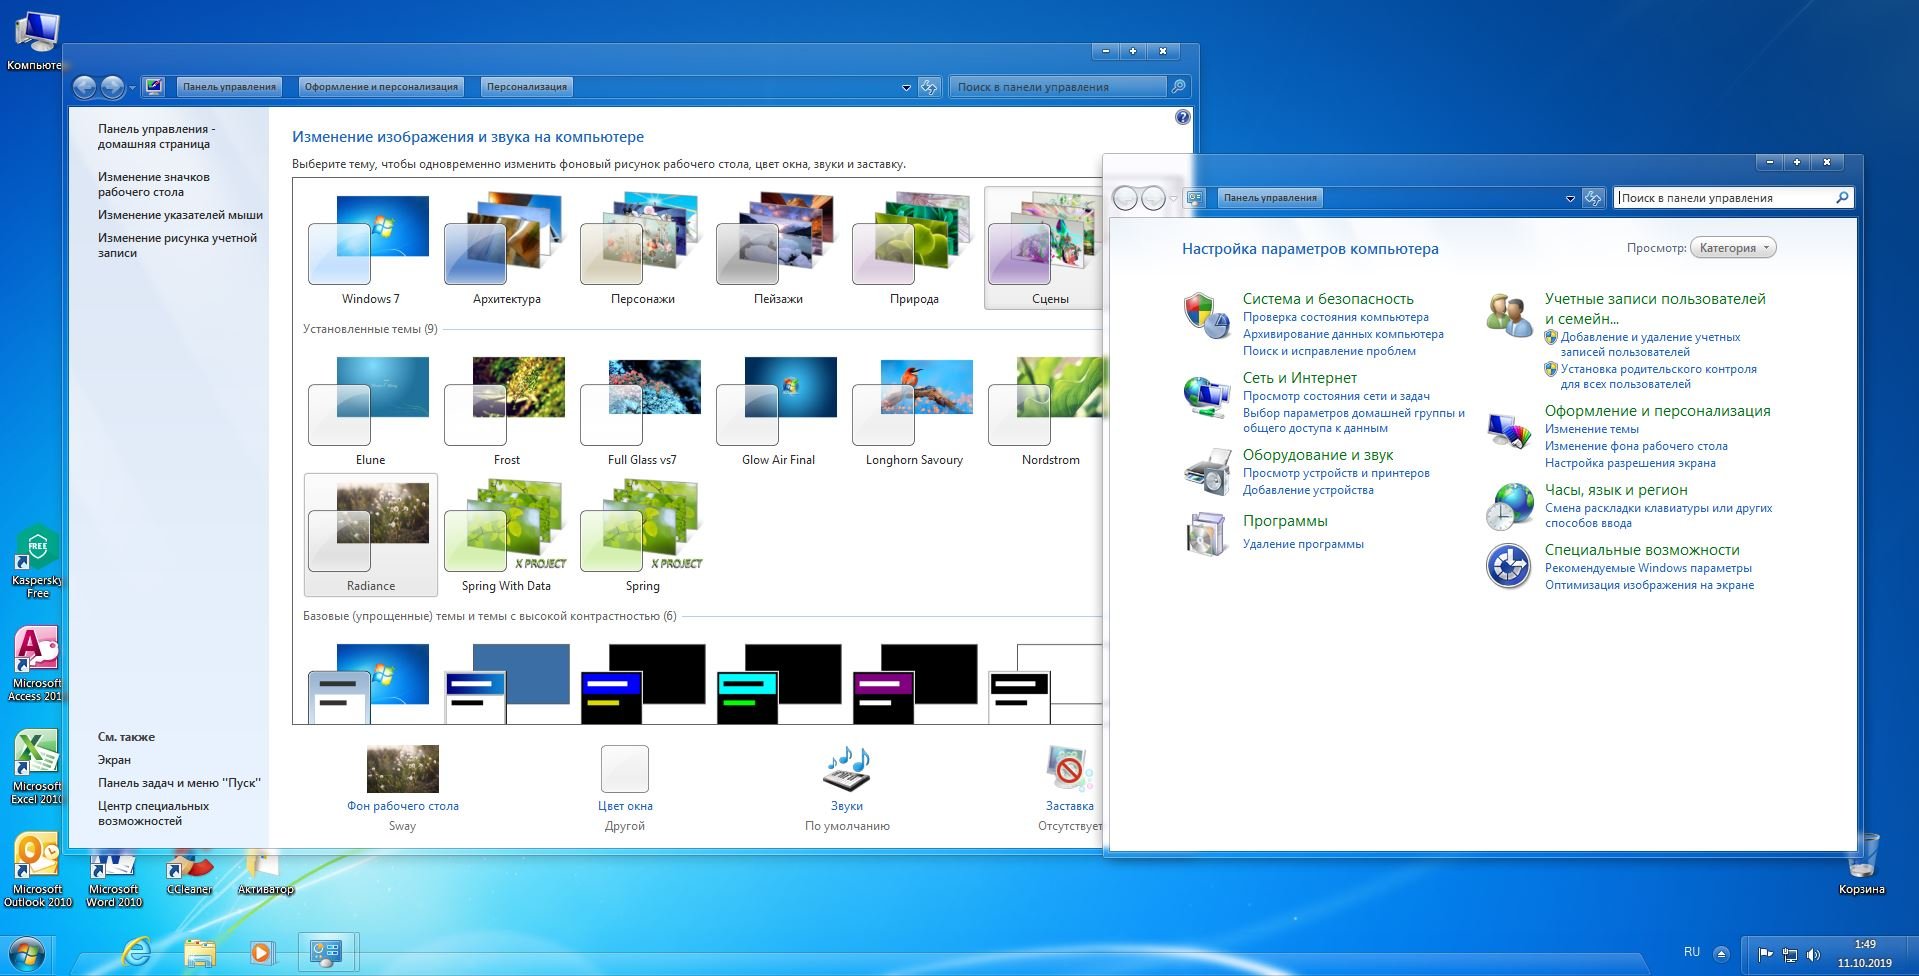Click volume icon in system tray
This screenshot has width=1919, height=976.
[1813, 955]
